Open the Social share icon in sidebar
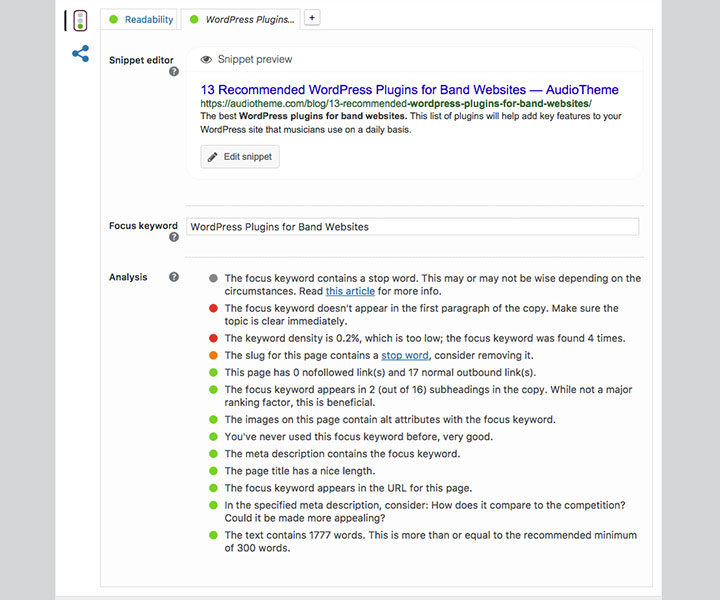The image size is (720, 600). 80,54
